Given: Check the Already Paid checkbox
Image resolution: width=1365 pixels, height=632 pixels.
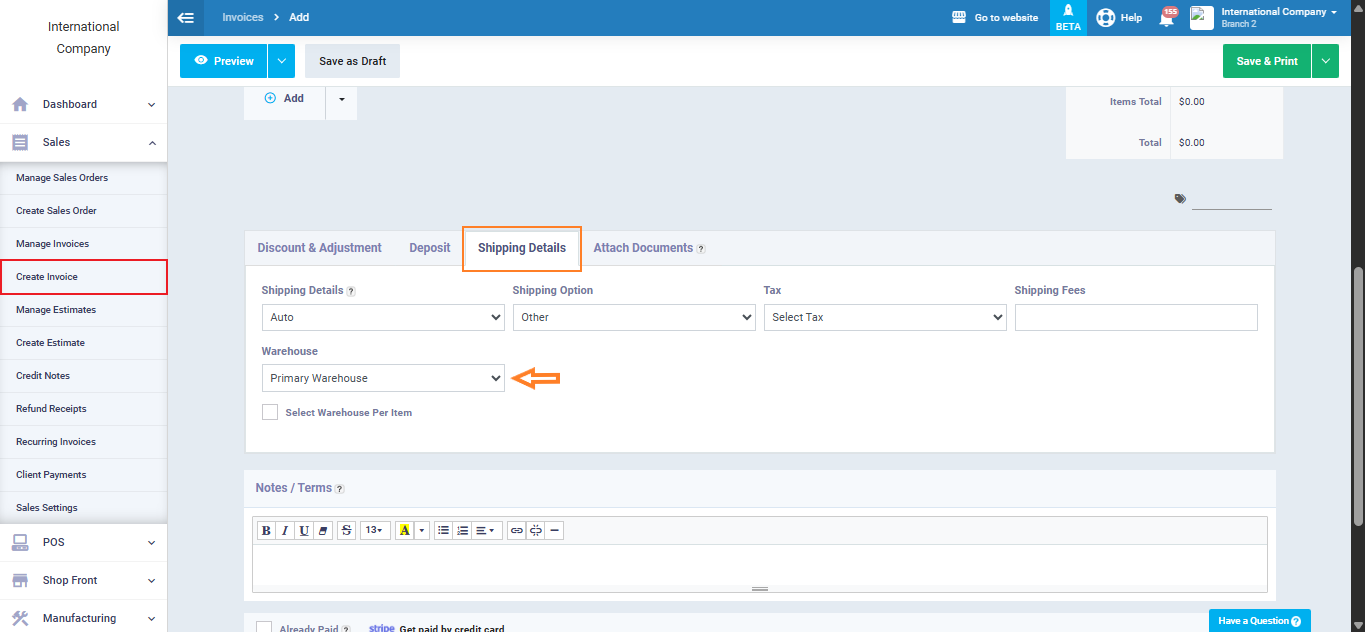Looking at the screenshot, I should pos(264,628).
